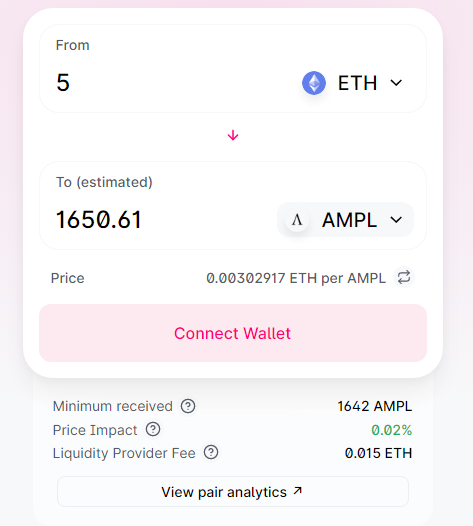
Task: Open help tooltip for Minimum received
Action: tap(188, 406)
